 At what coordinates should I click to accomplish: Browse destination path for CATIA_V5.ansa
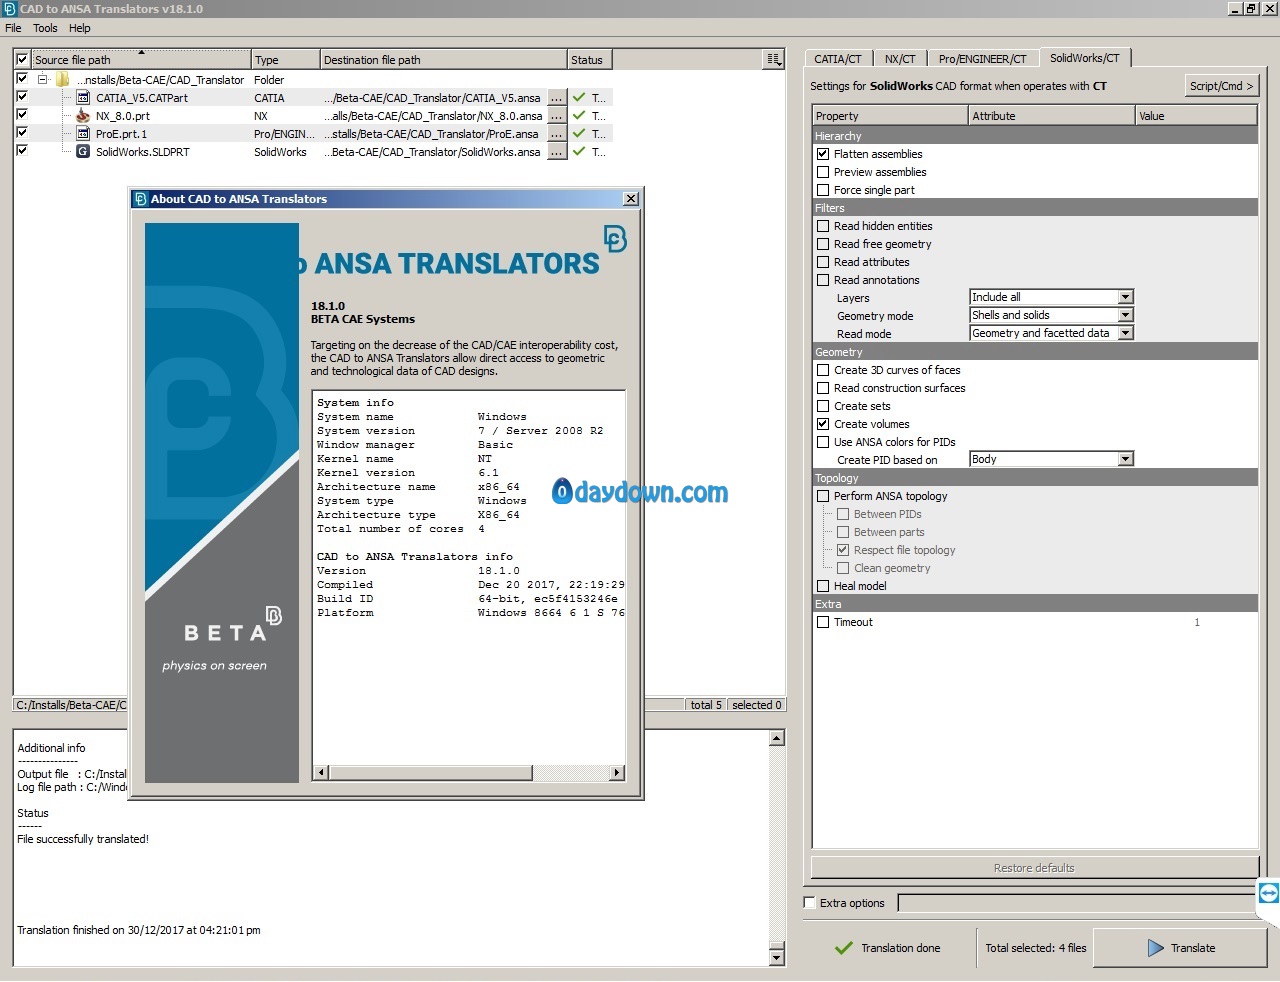tap(557, 98)
